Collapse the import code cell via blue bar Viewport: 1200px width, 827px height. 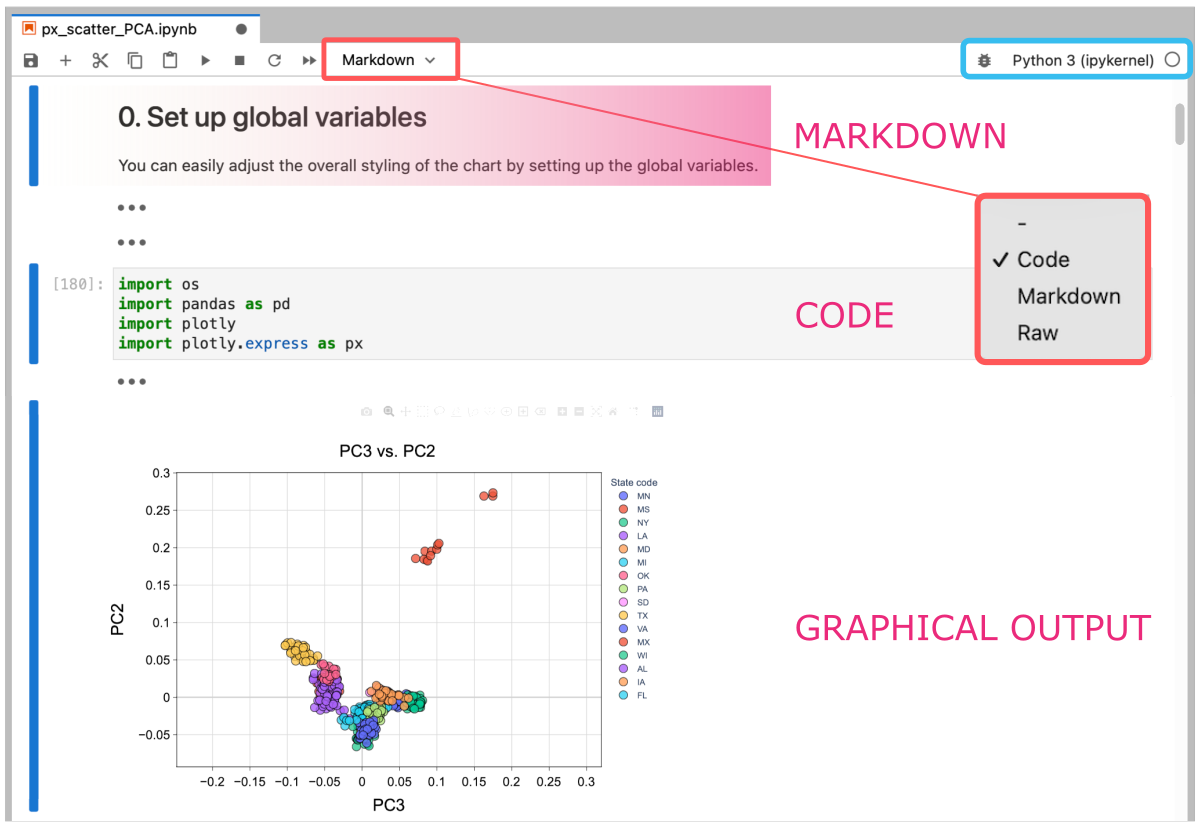click(34, 314)
